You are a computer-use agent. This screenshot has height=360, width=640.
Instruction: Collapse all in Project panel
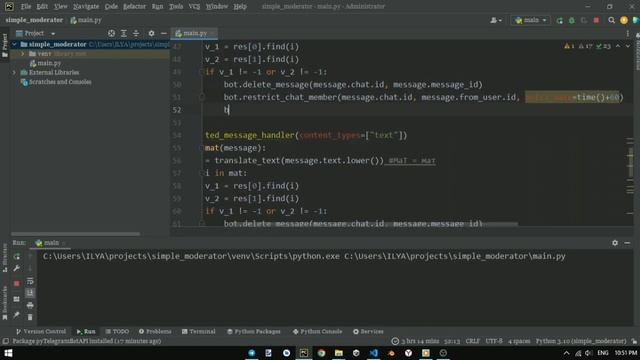[136, 33]
